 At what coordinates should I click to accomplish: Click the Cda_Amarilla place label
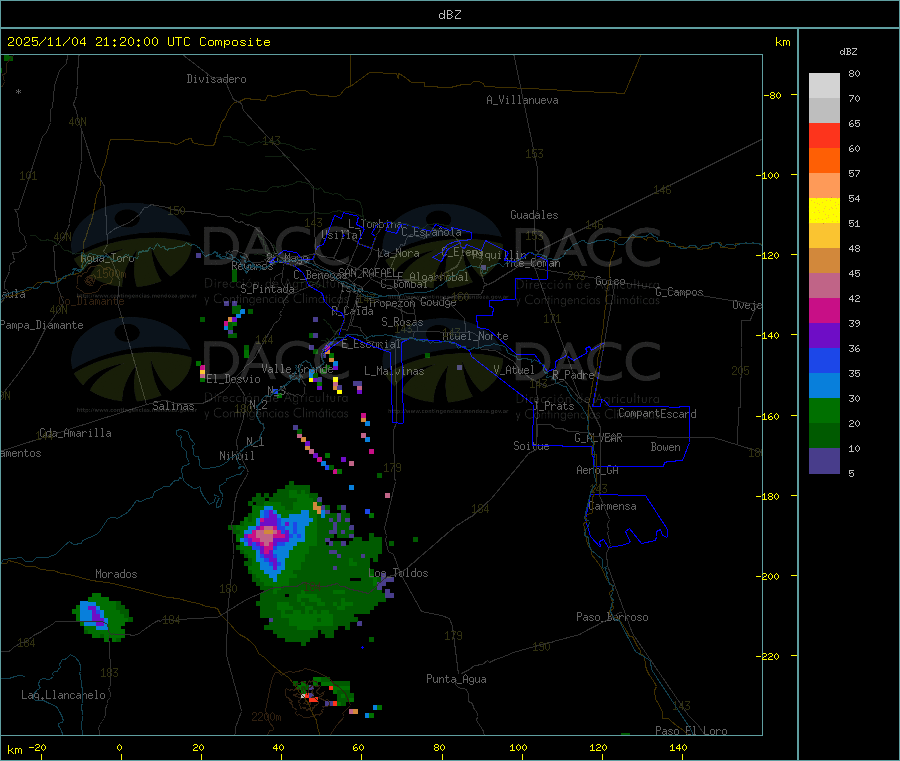click(x=76, y=433)
